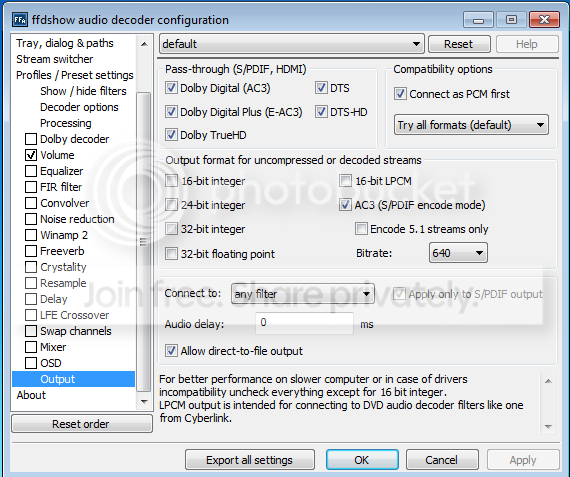The height and width of the screenshot is (477, 570).
Task: Tick the FIR filter checkbox
Action: tap(31, 187)
